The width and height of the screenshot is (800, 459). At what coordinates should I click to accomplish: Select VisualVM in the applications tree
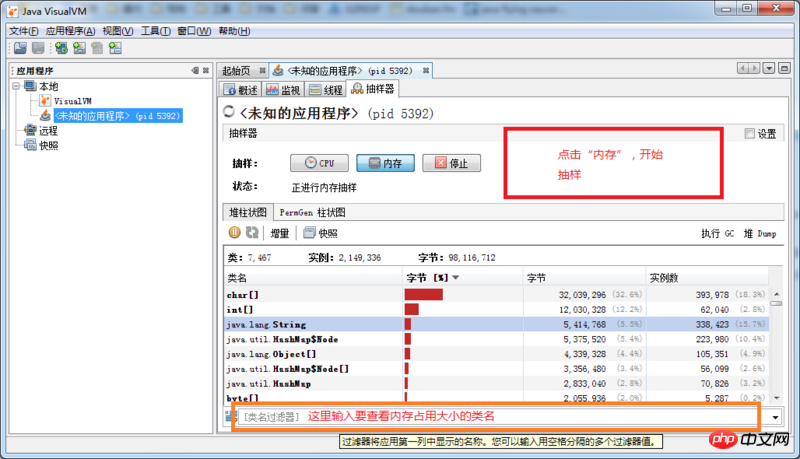[x=72, y=101]
